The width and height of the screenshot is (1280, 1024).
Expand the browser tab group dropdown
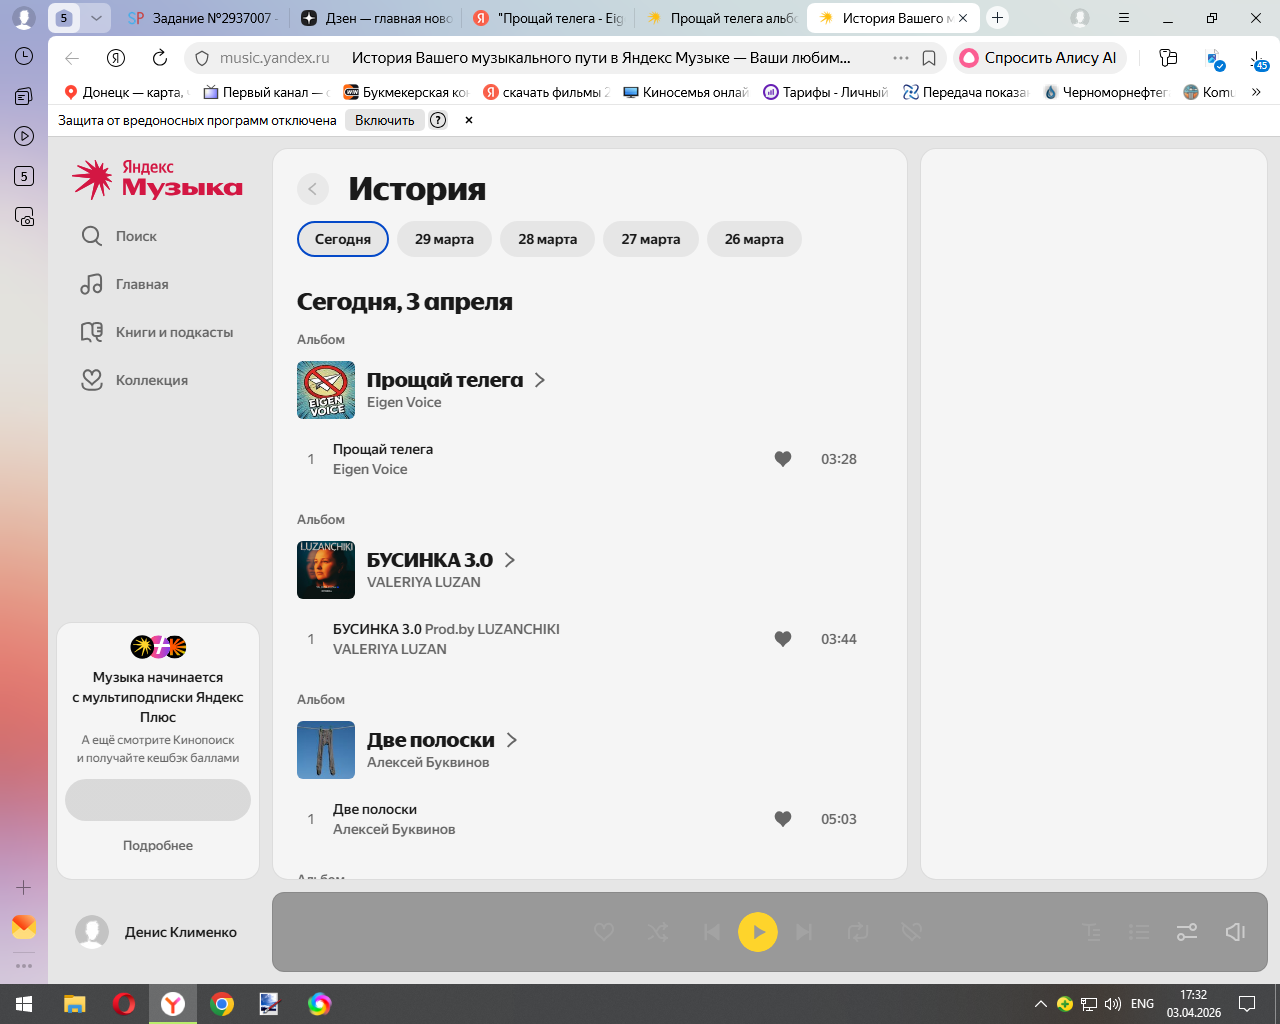point(96,18)
